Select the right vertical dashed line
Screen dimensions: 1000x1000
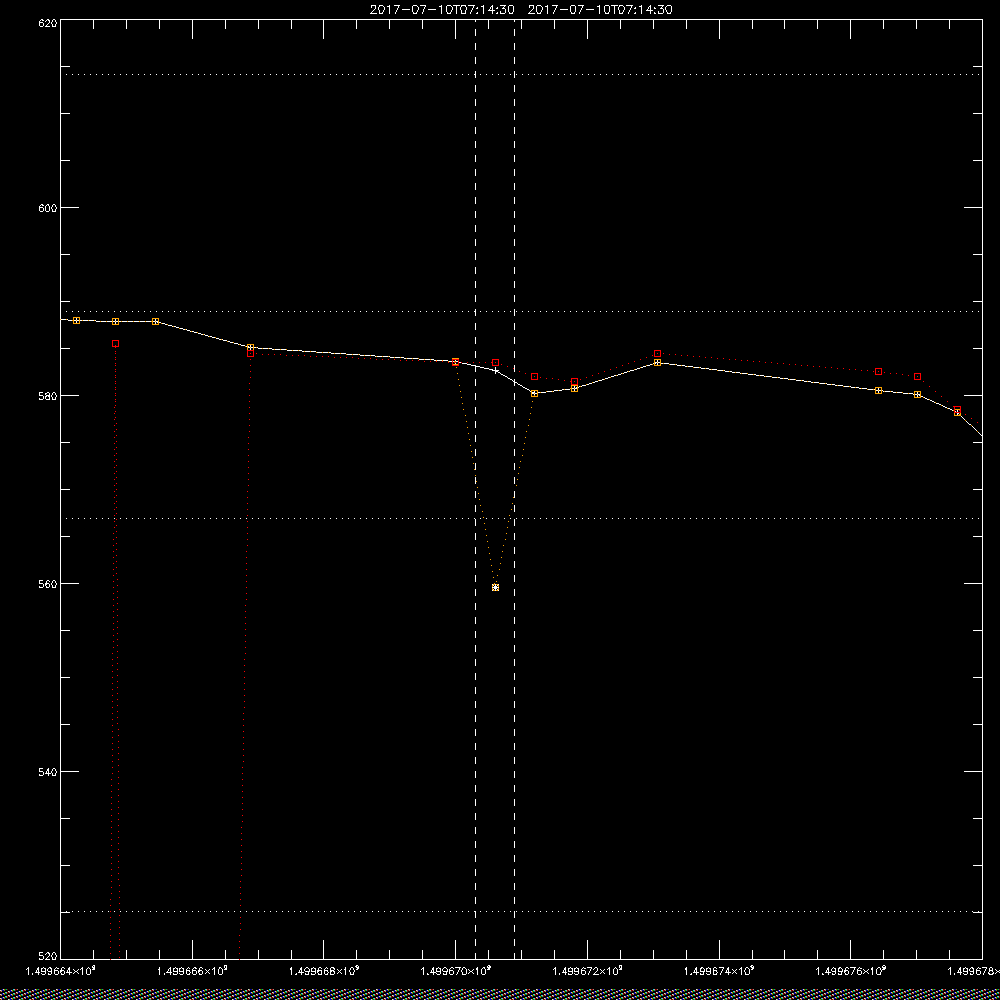(514, 488)
